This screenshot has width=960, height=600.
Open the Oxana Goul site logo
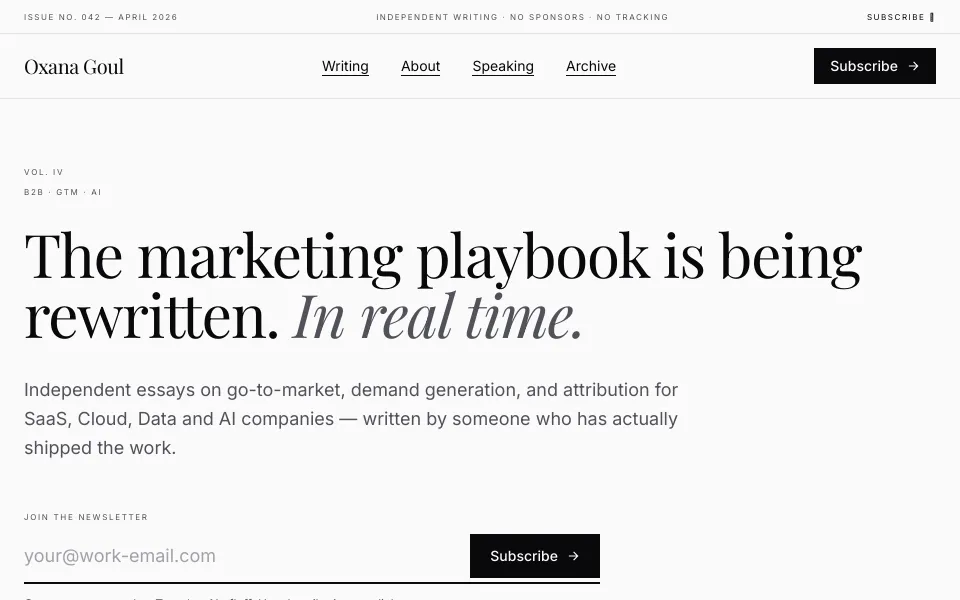click(74, 66)
